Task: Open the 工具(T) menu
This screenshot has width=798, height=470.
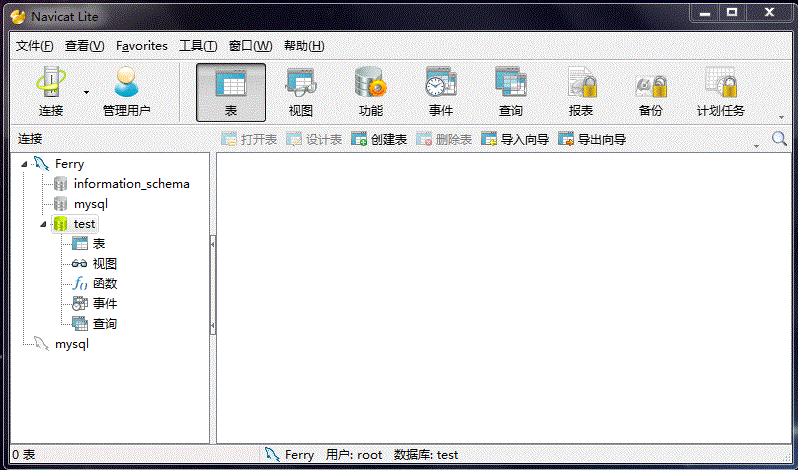Action: coord(197,46)
